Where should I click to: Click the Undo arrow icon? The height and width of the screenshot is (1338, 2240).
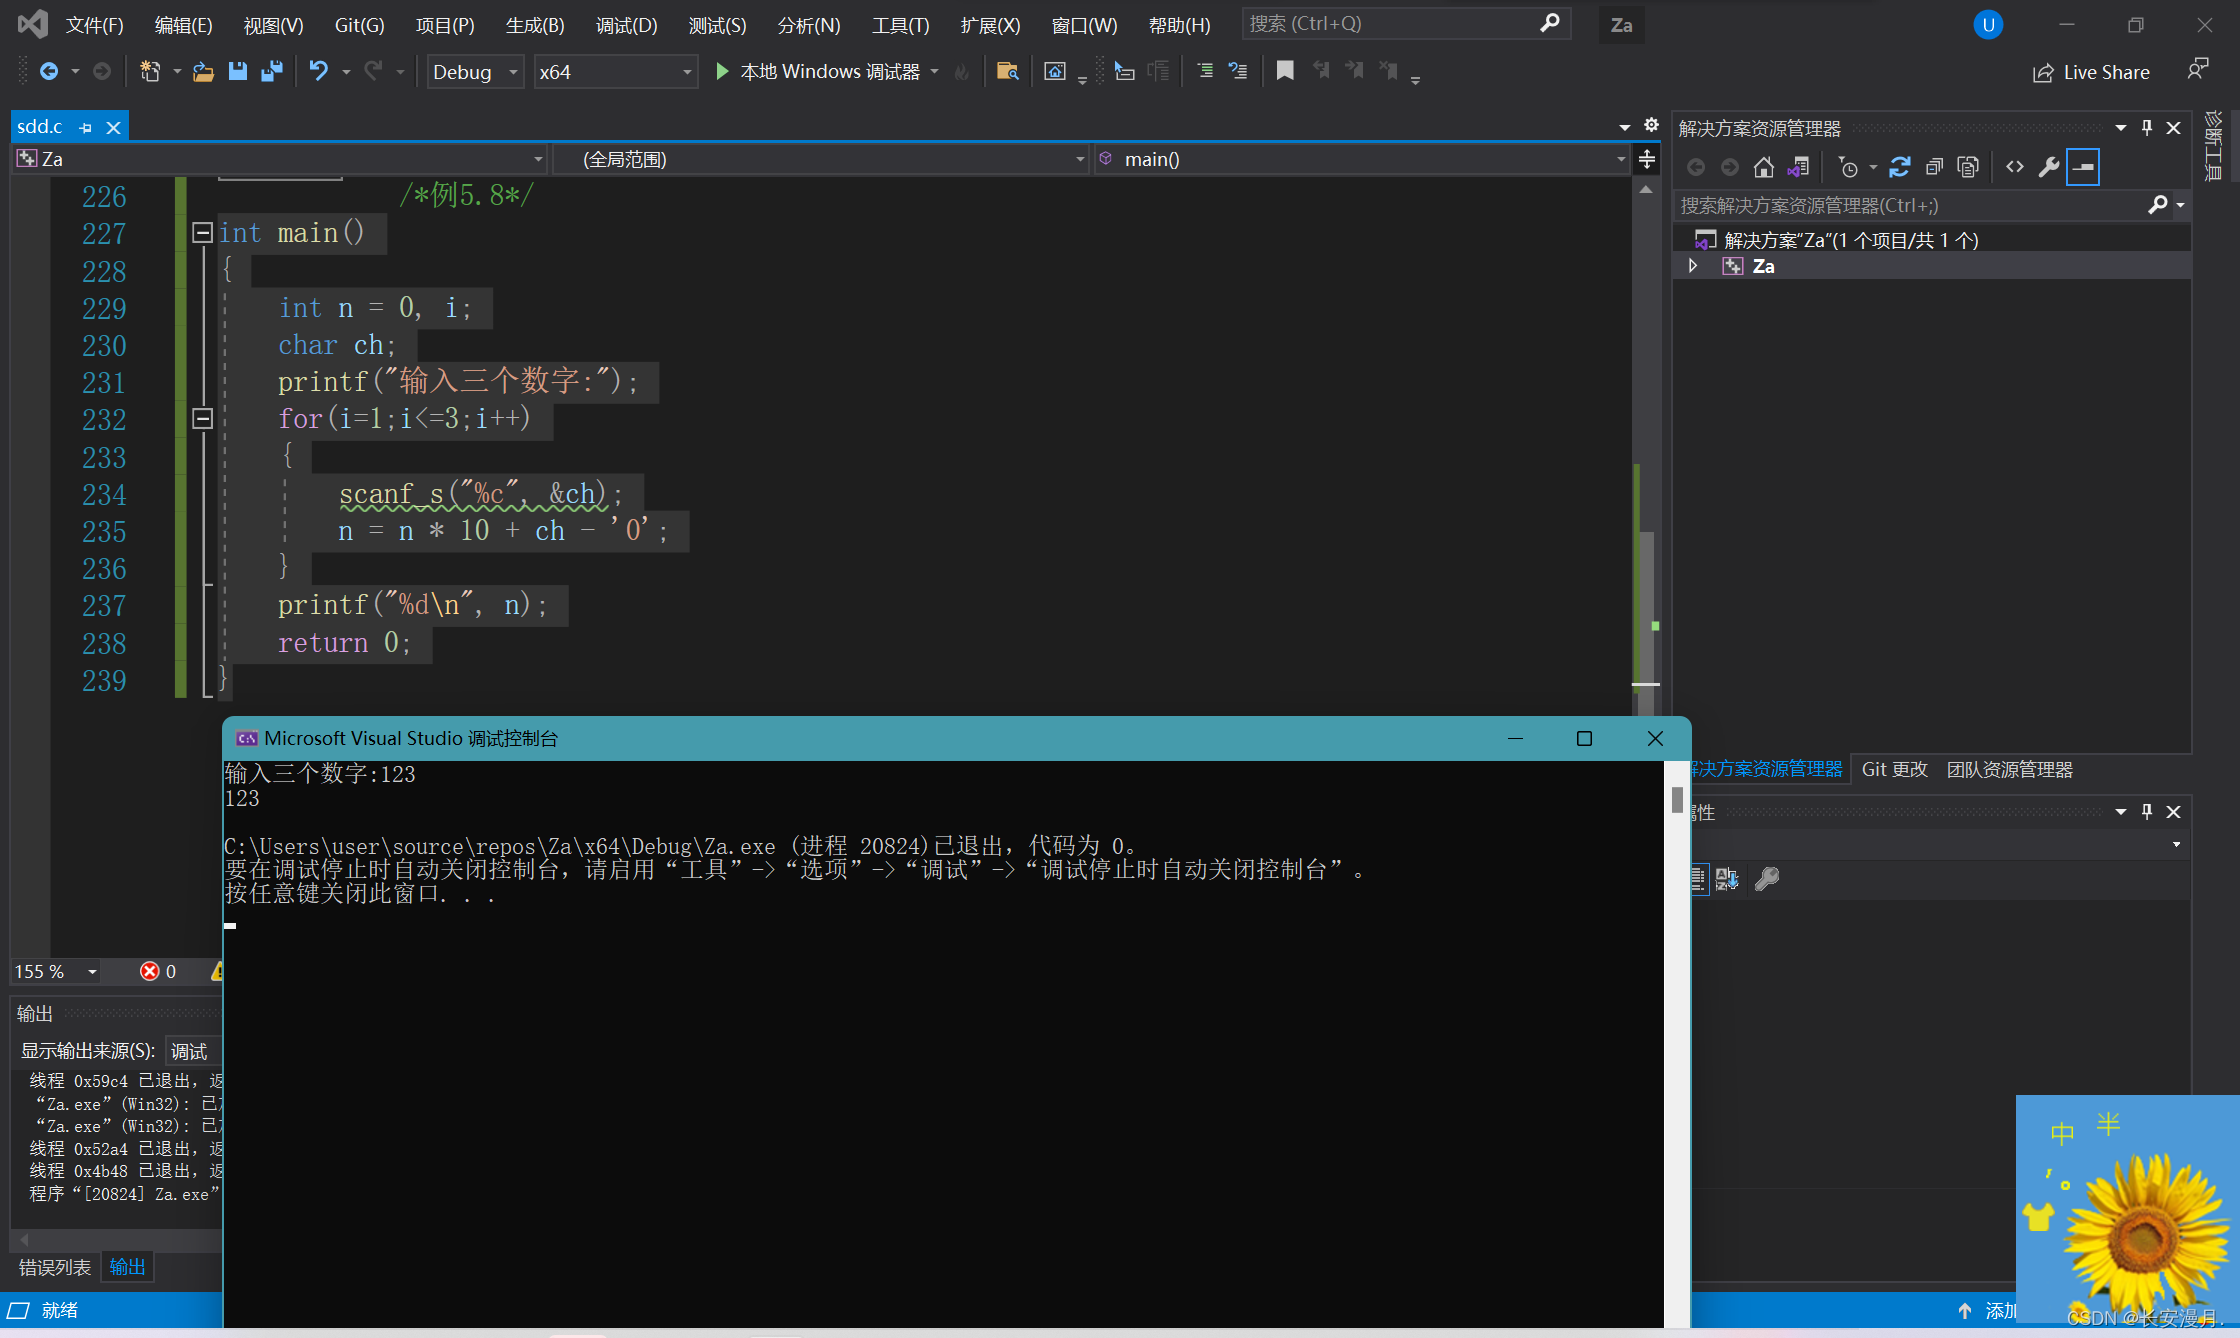tap(318, 71)
